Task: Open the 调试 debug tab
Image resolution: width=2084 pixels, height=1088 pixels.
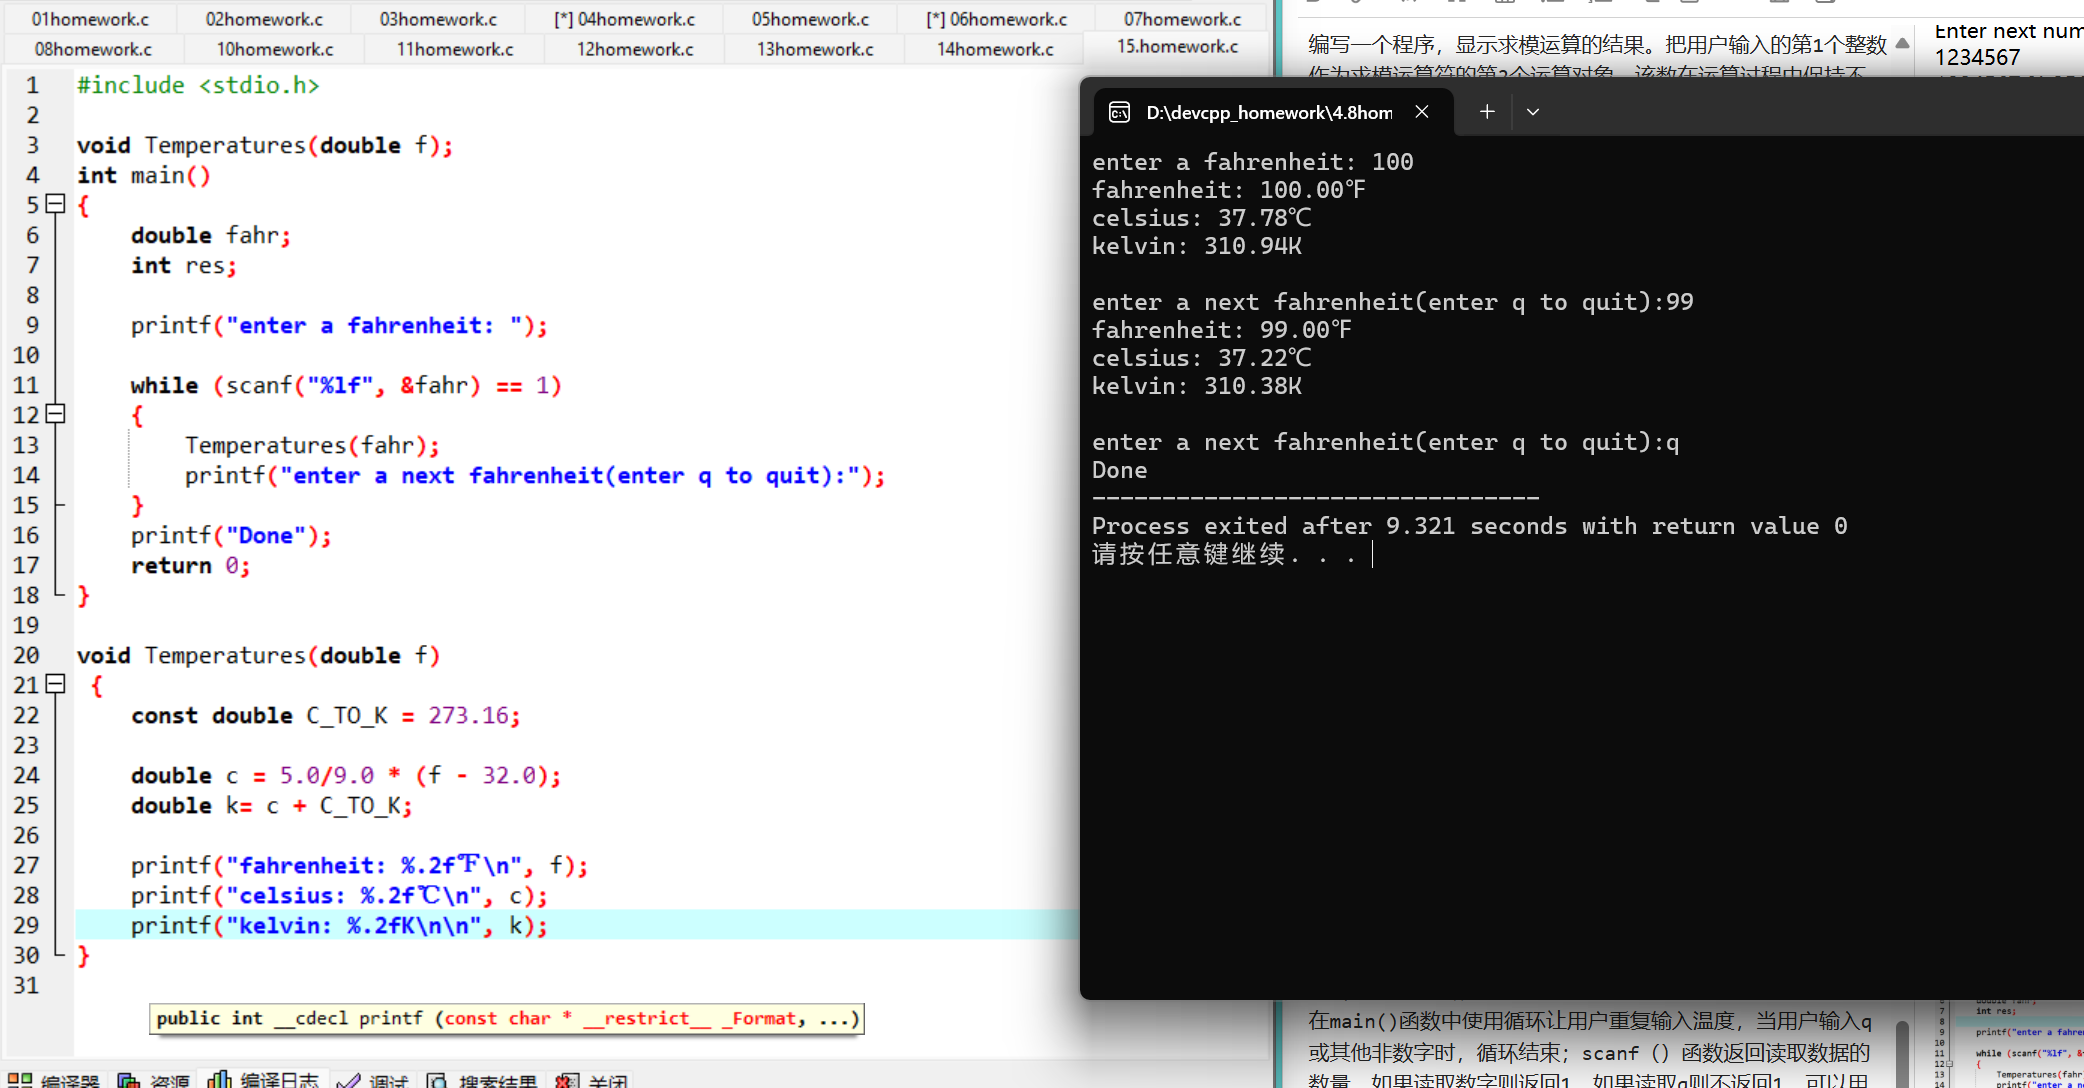Action: 375,1080
